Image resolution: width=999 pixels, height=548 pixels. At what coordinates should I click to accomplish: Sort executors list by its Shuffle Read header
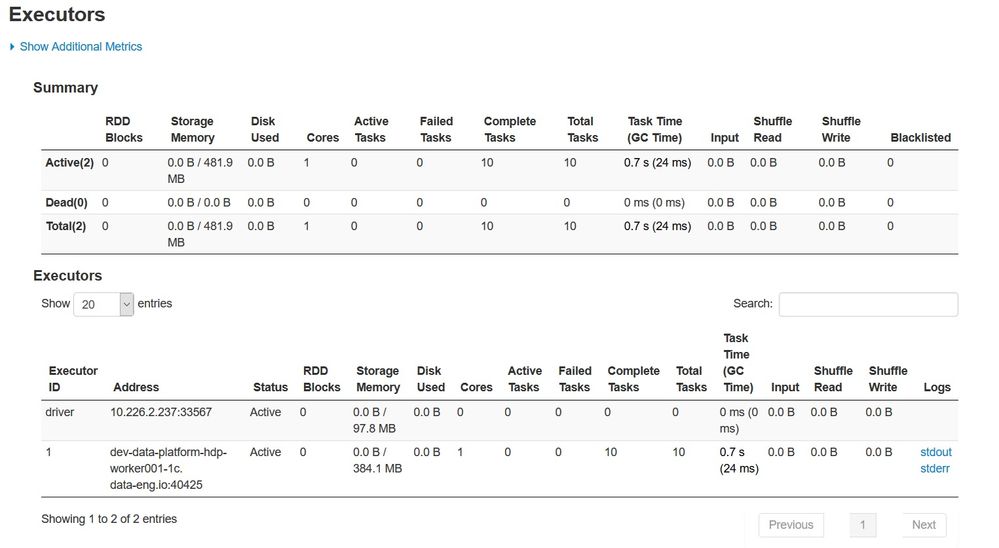[x=833, y=379]
